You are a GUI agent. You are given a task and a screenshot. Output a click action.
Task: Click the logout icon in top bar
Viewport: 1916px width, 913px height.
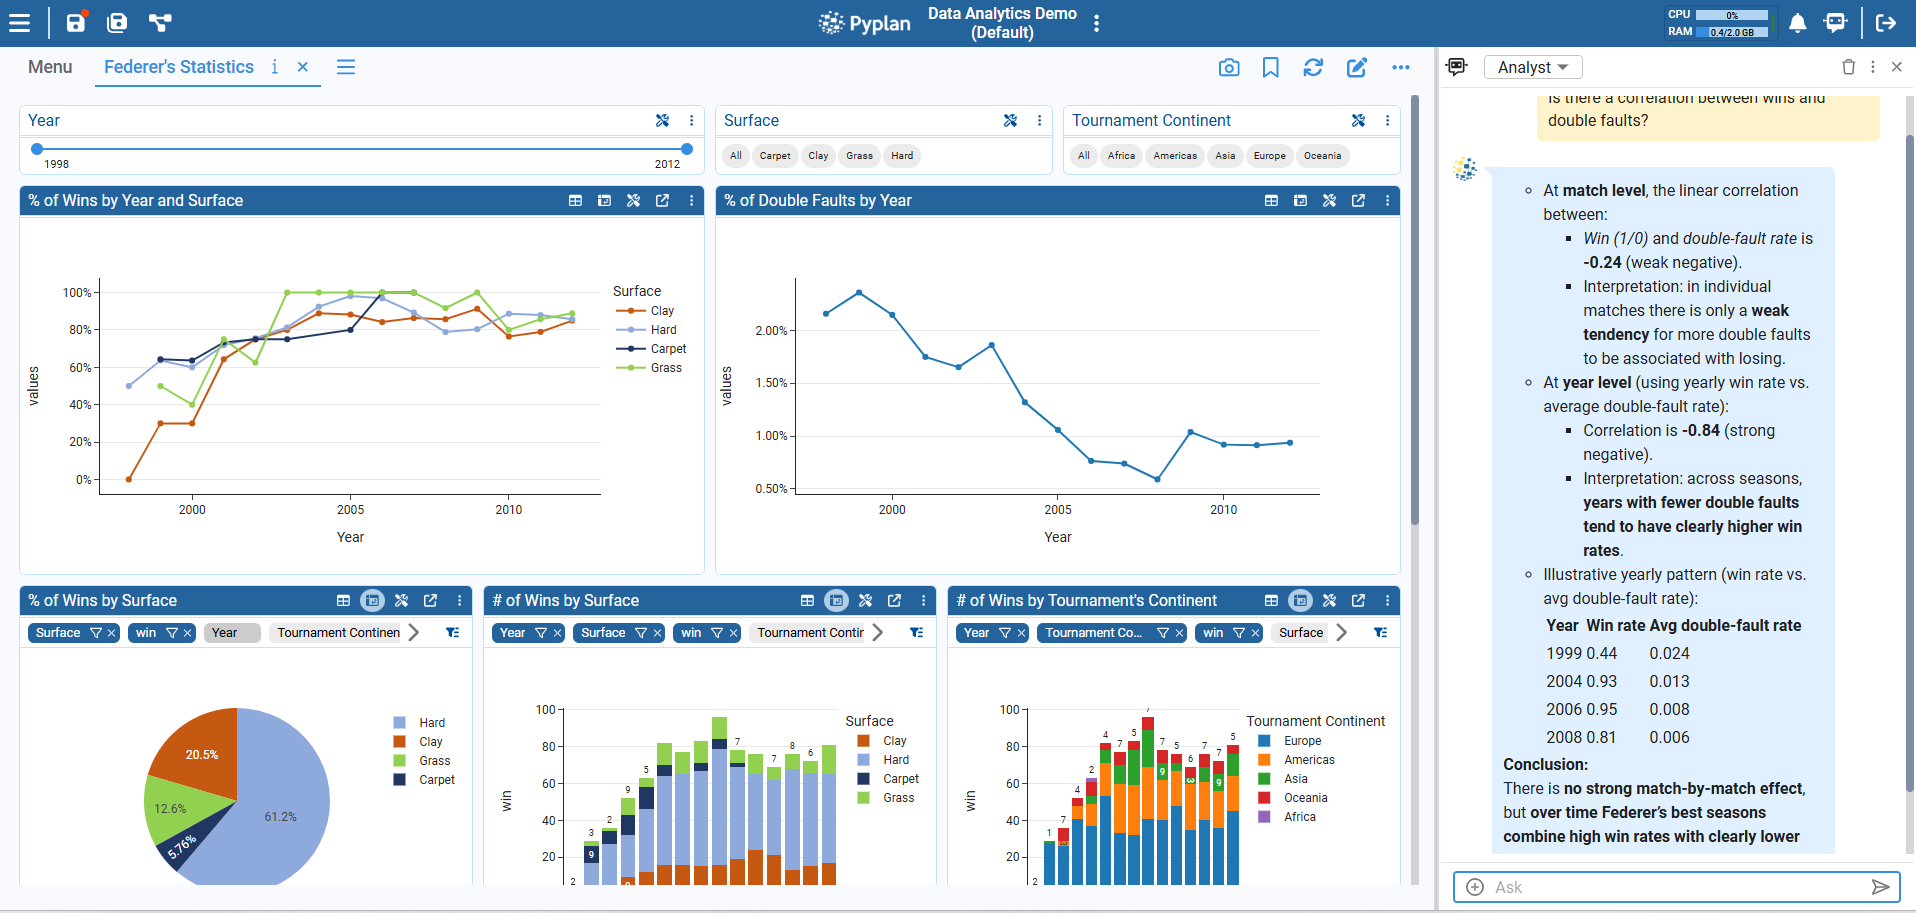(x=1886, y=23)
